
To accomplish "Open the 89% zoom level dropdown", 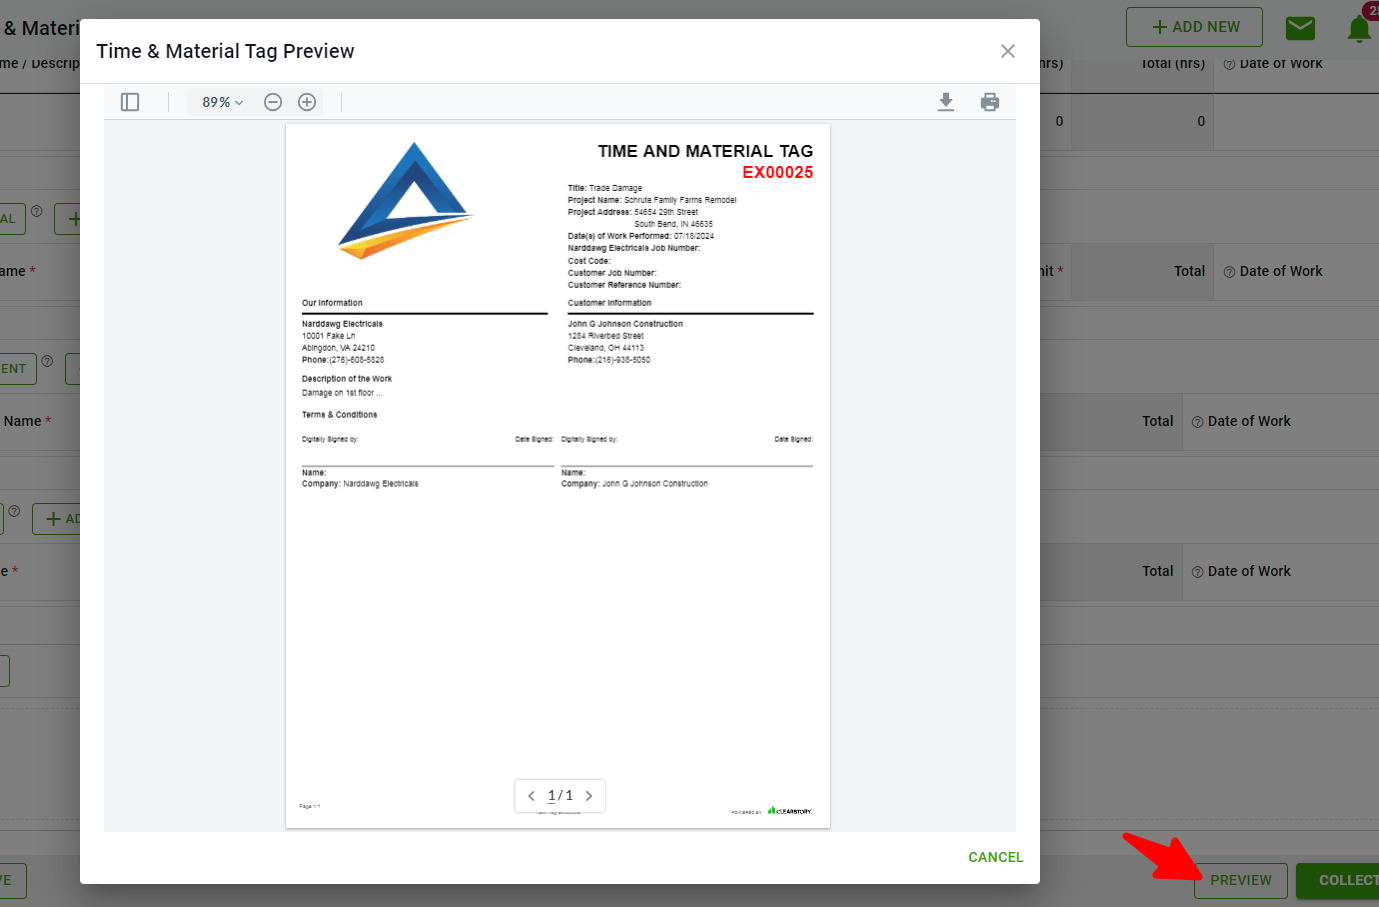I will 222,102.
